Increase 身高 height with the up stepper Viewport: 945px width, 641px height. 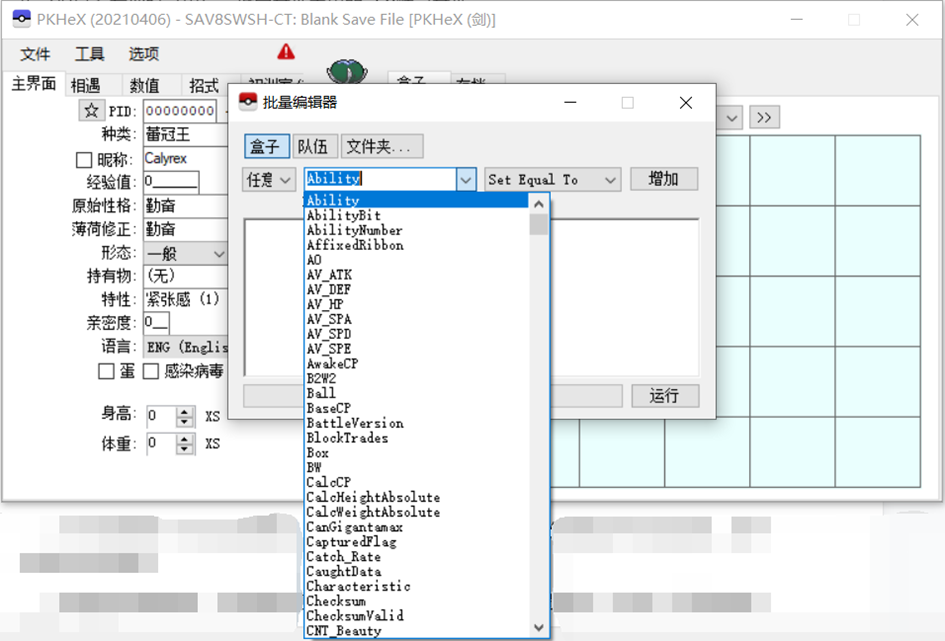[x=185, y=411]
